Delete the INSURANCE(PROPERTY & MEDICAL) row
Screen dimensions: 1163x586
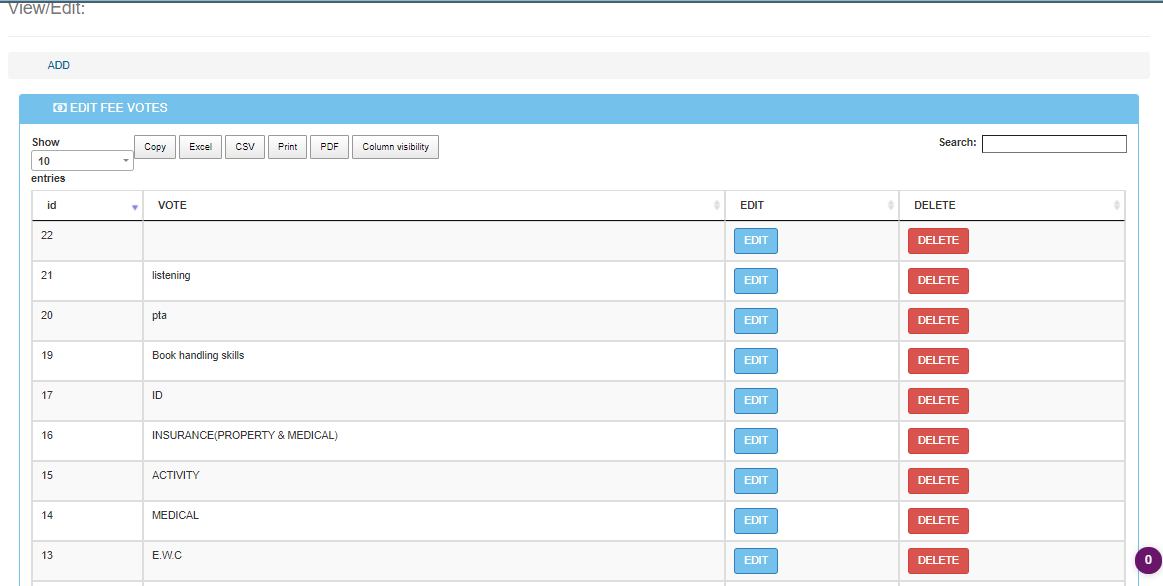(x=937, y=441)
